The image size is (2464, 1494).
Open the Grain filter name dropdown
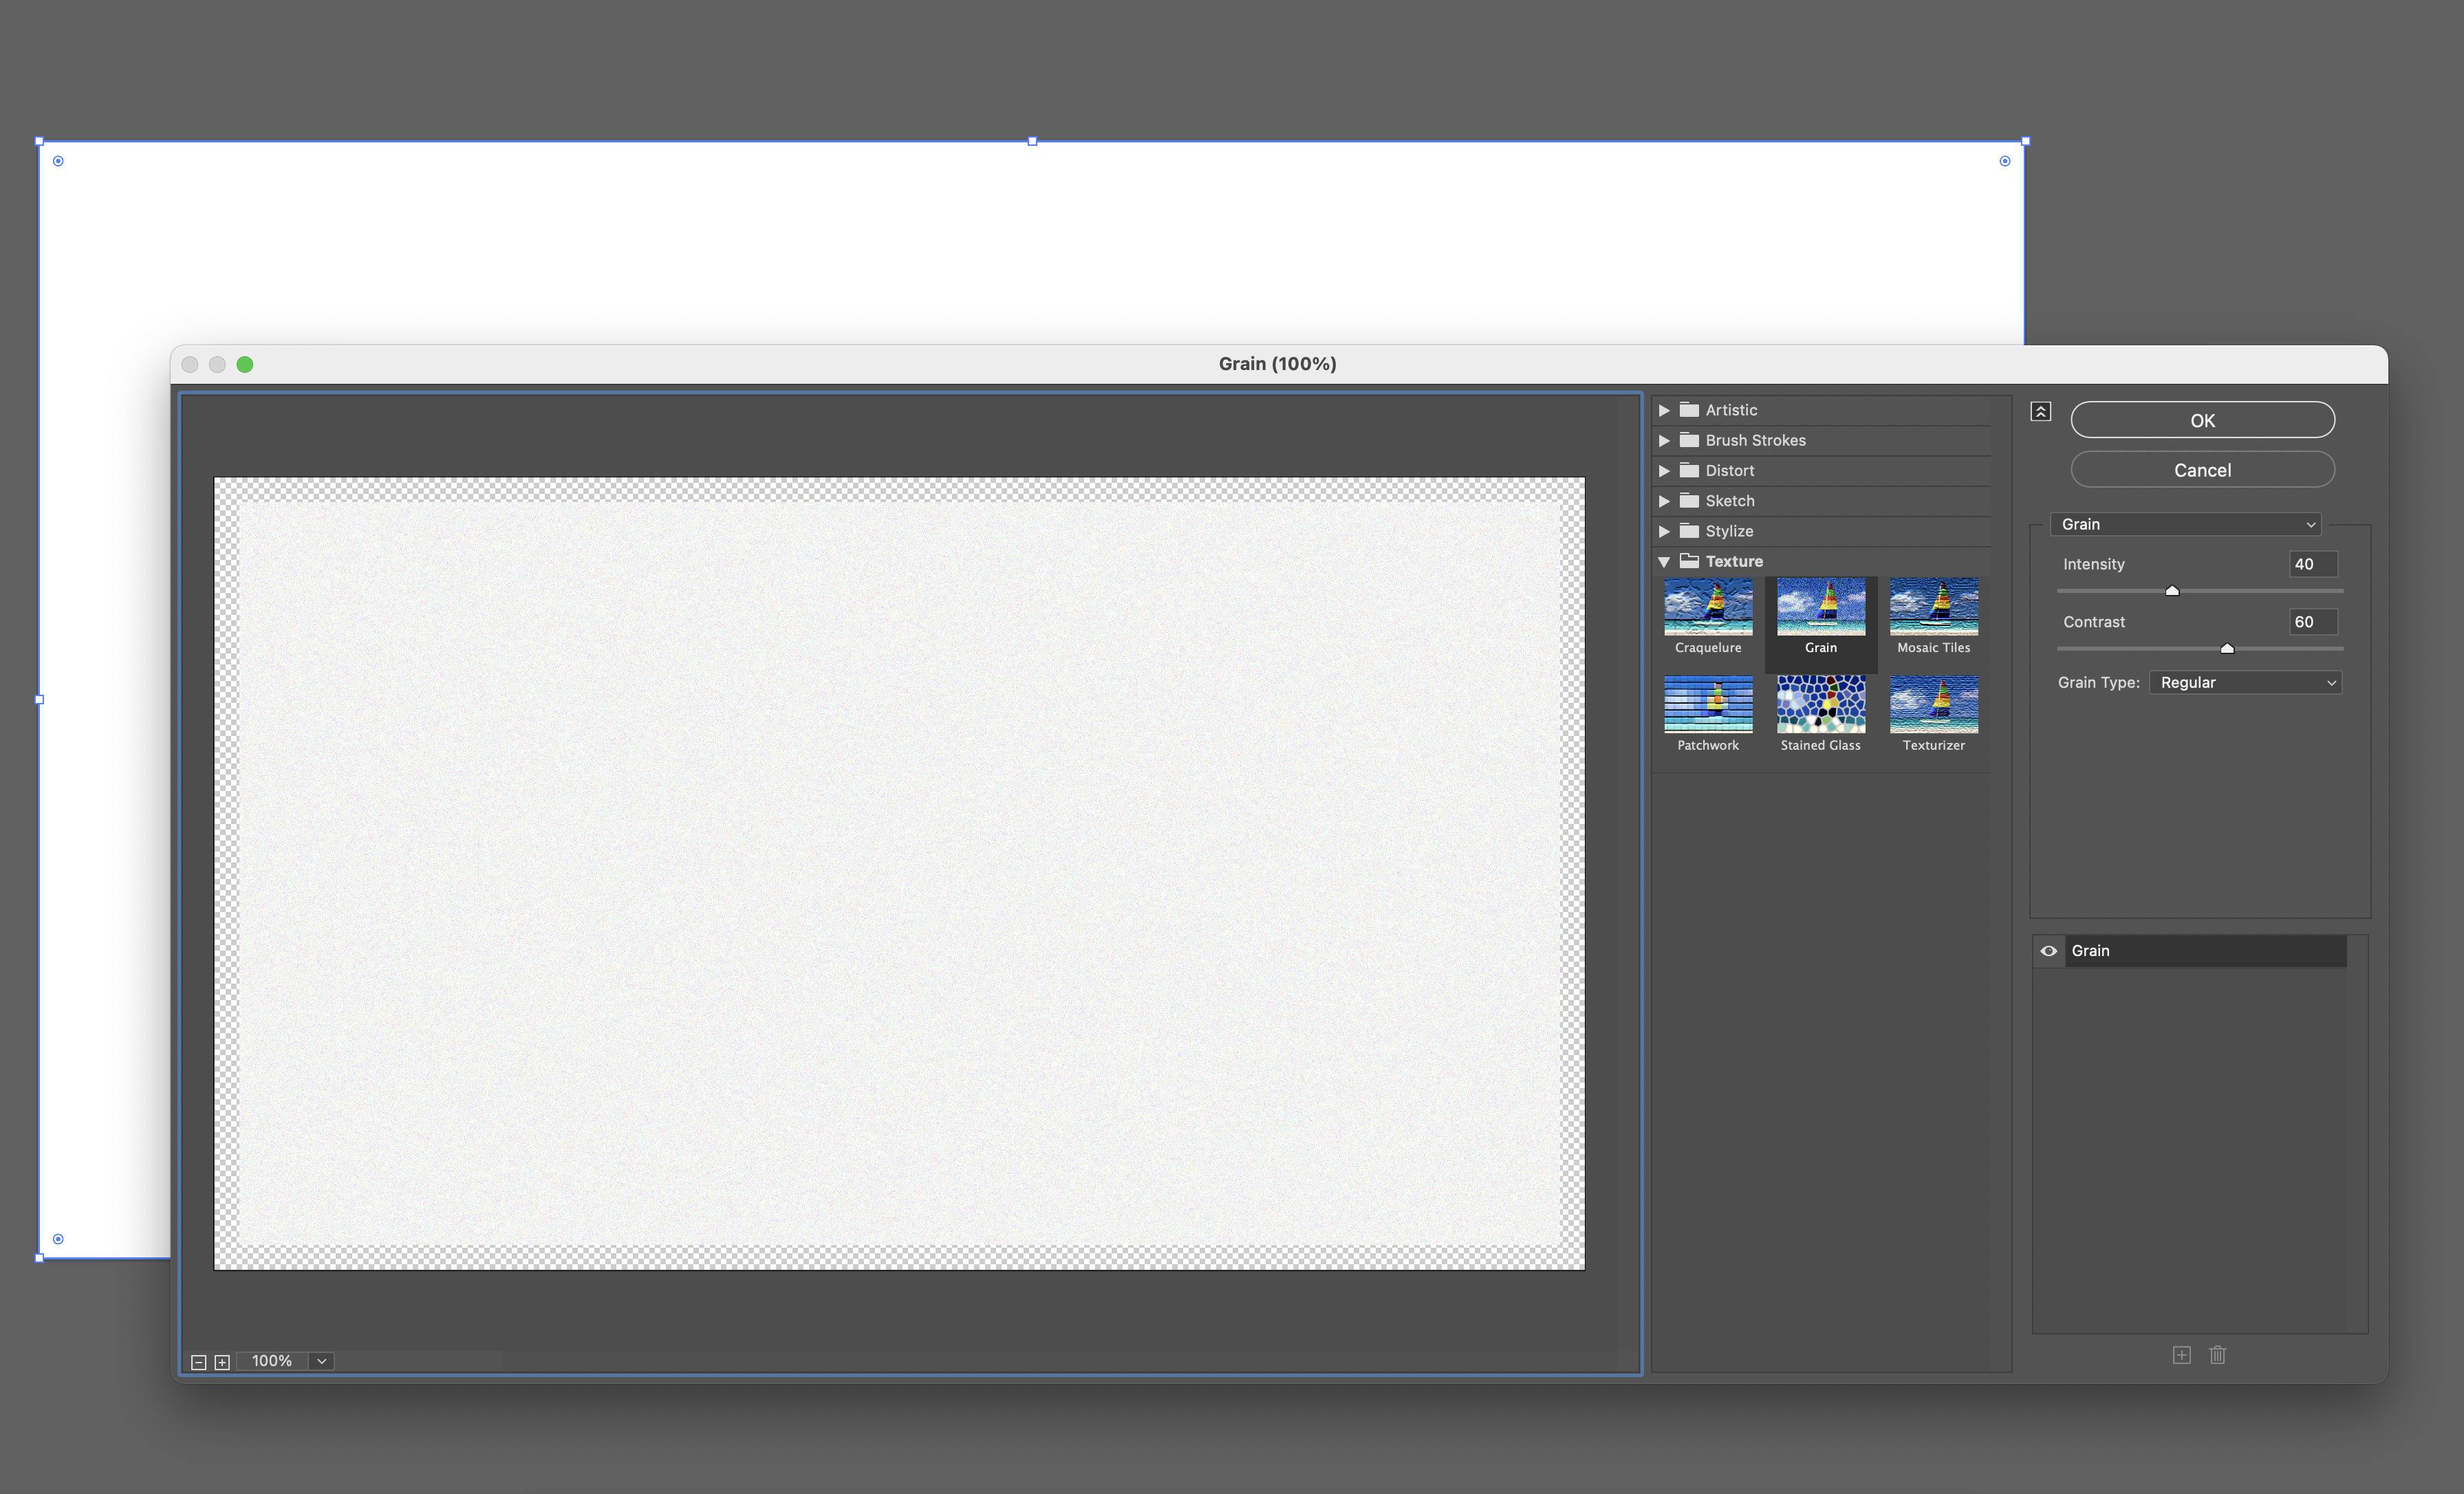[x=2185, y=524]
